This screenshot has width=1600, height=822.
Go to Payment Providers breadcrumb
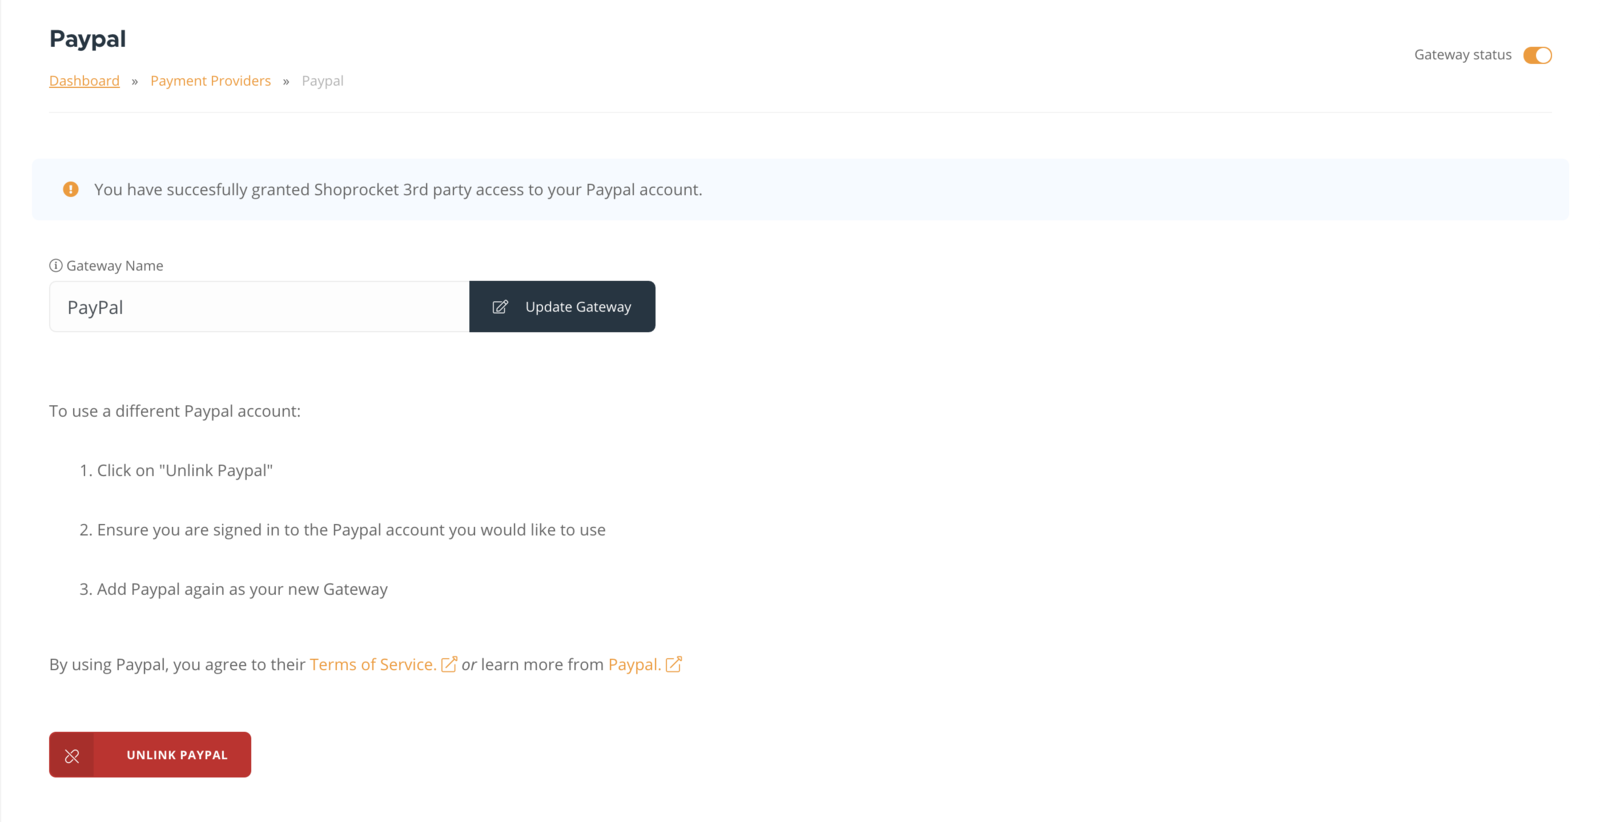(211, 81)
